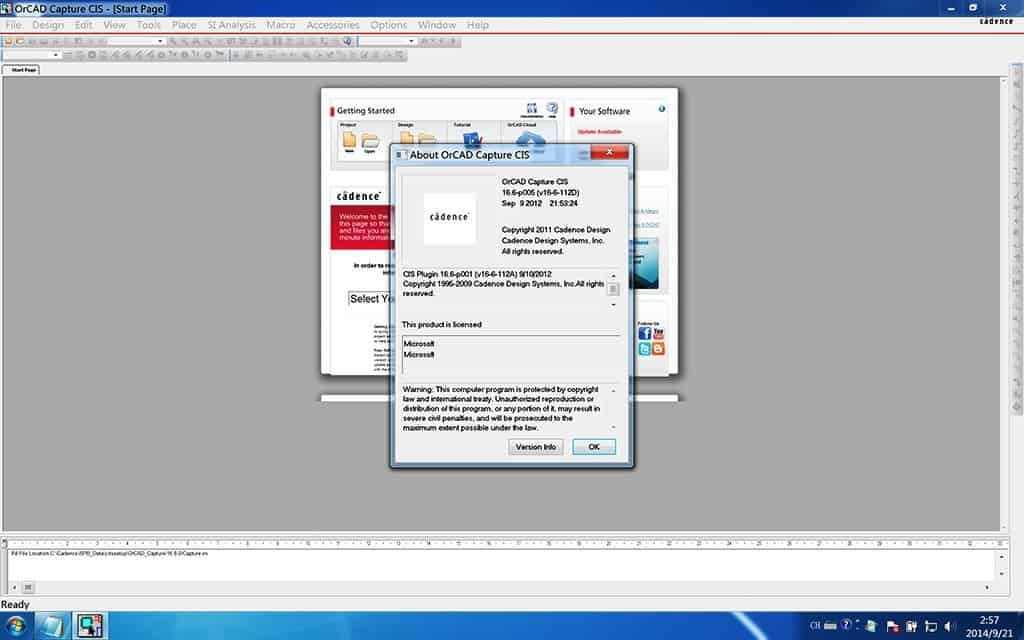
Task: Click the Your Software heading
Action: click(x=604, y=111)
